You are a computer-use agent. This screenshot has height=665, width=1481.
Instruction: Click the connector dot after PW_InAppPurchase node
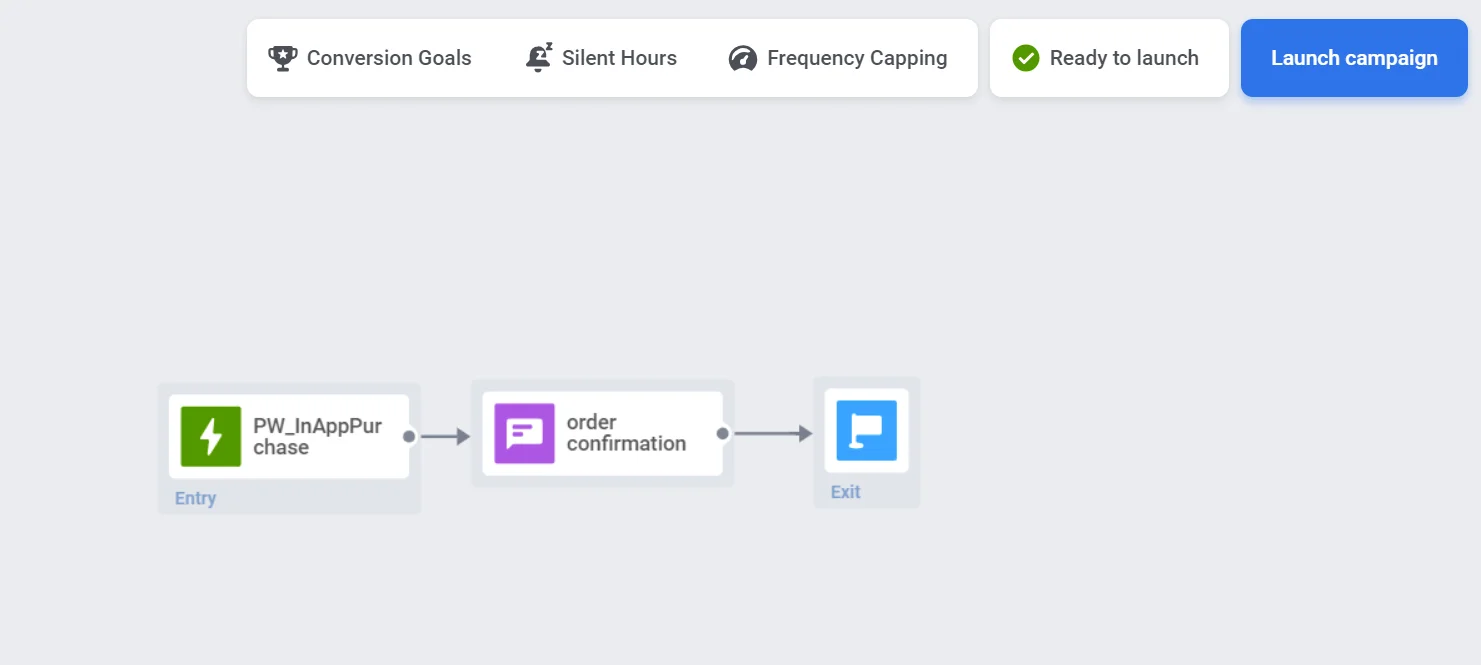click(x=409, y=435)
